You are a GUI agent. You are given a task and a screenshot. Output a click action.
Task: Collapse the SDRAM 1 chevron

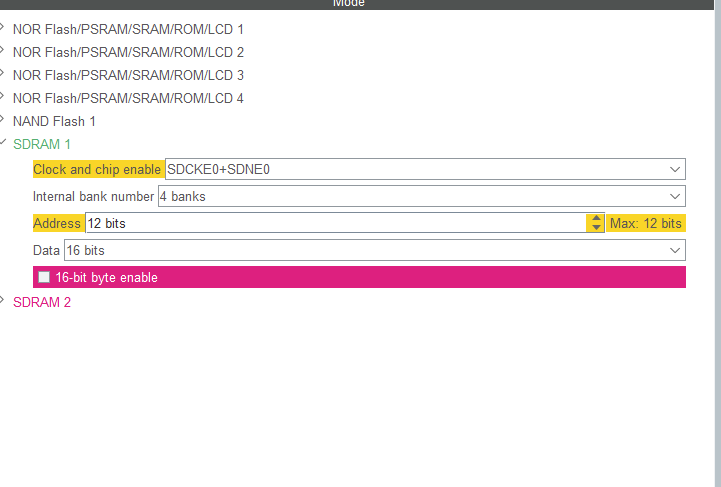pyautogui.click(x=2, y=142)
